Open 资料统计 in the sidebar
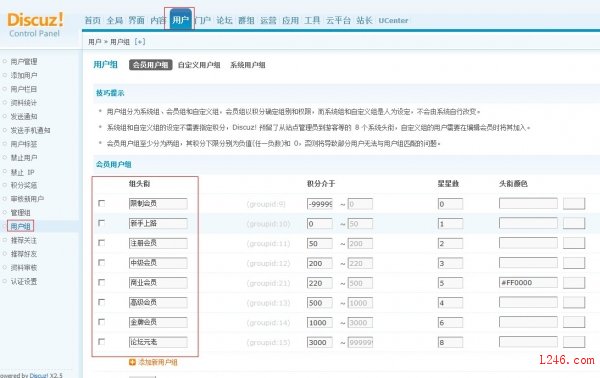Viewport: 600px width, 378px height. 24,103
